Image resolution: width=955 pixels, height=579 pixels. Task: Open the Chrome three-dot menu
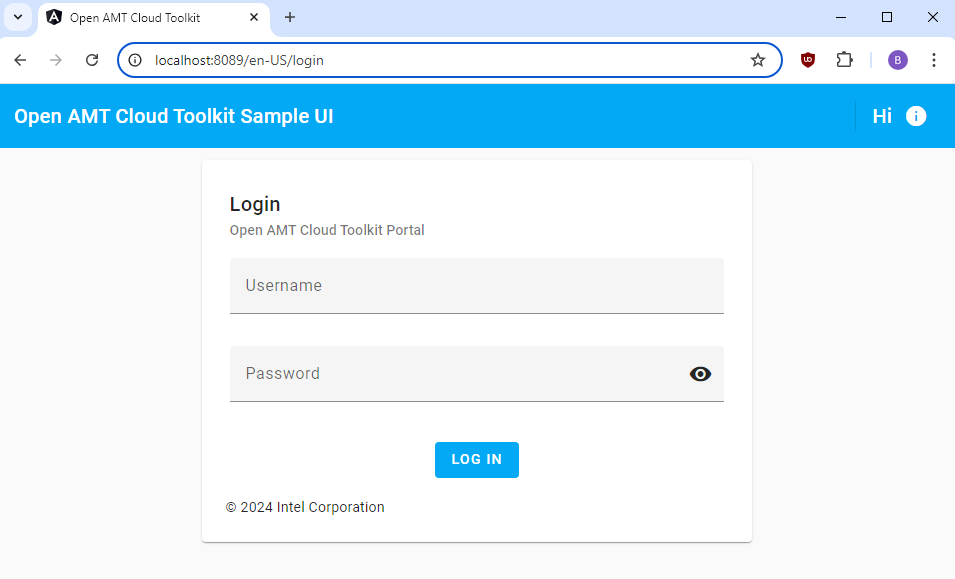coord(933,60)
